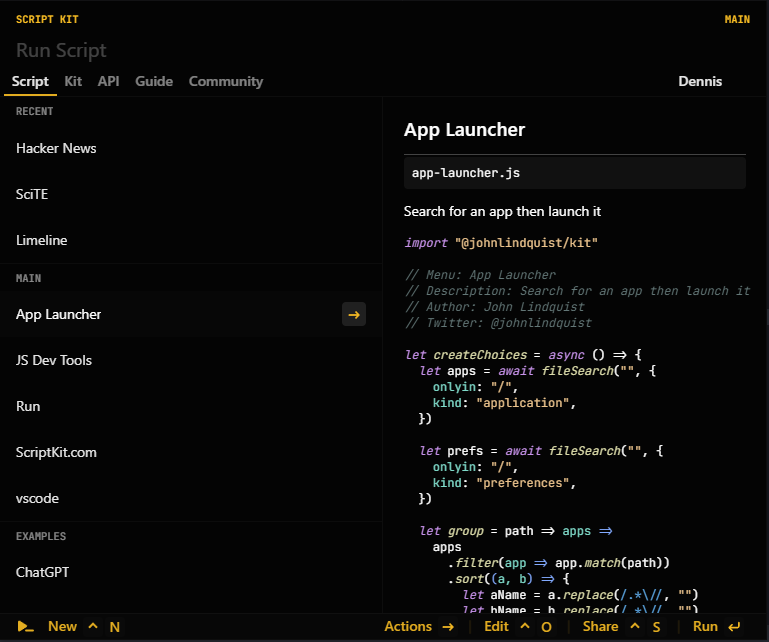Click Share in the footer bar

(x=600, y=627)
